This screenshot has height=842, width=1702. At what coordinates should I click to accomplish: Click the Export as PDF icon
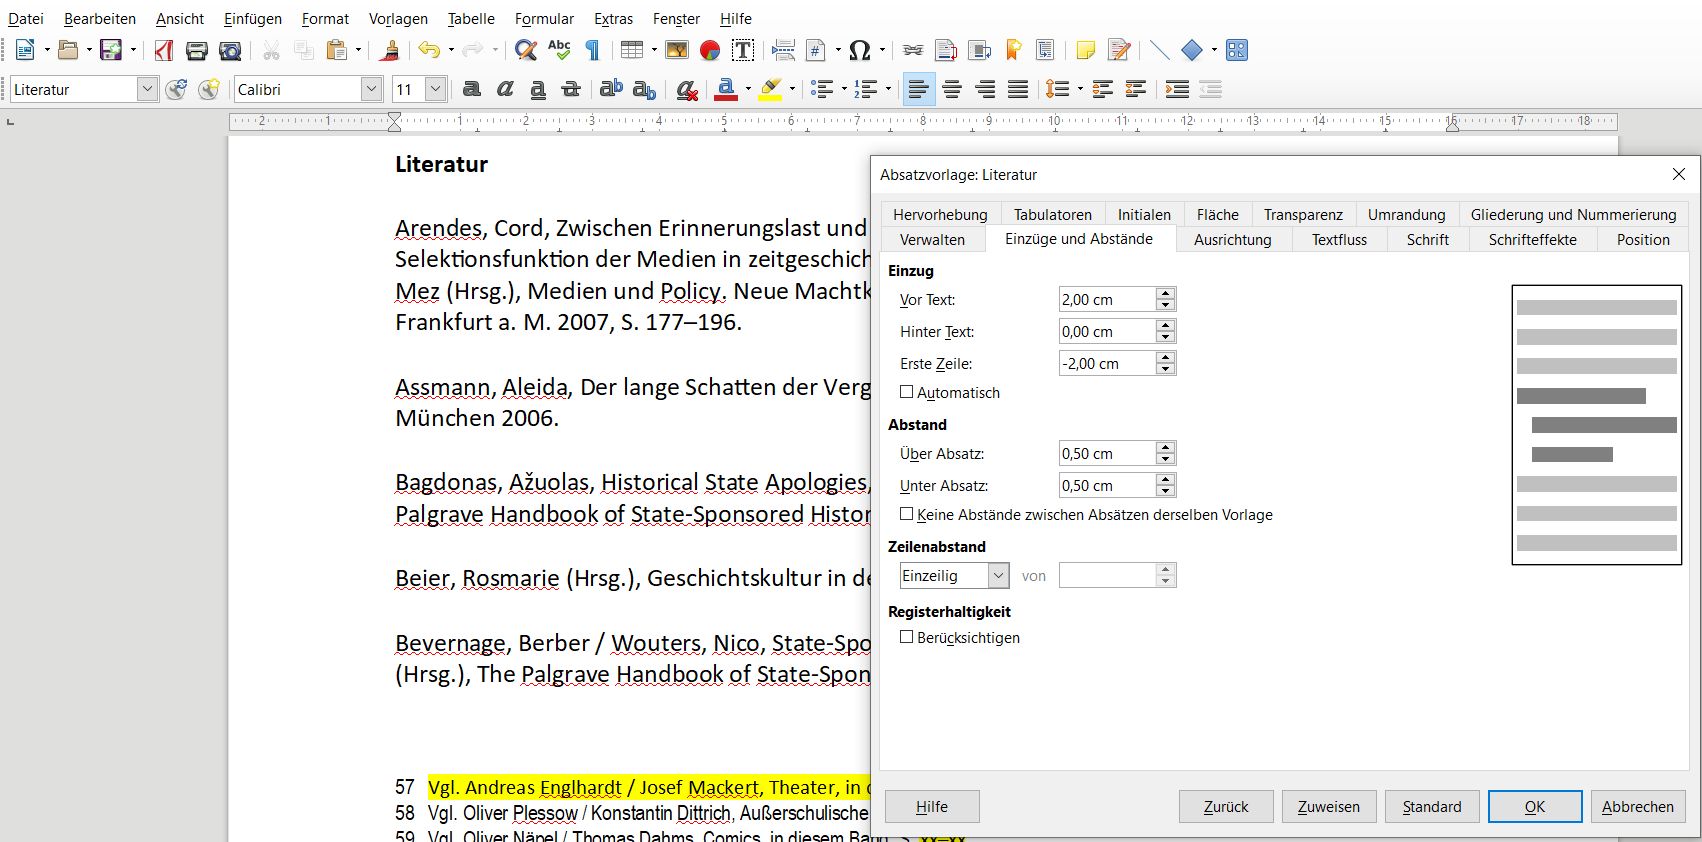(164, 50)
